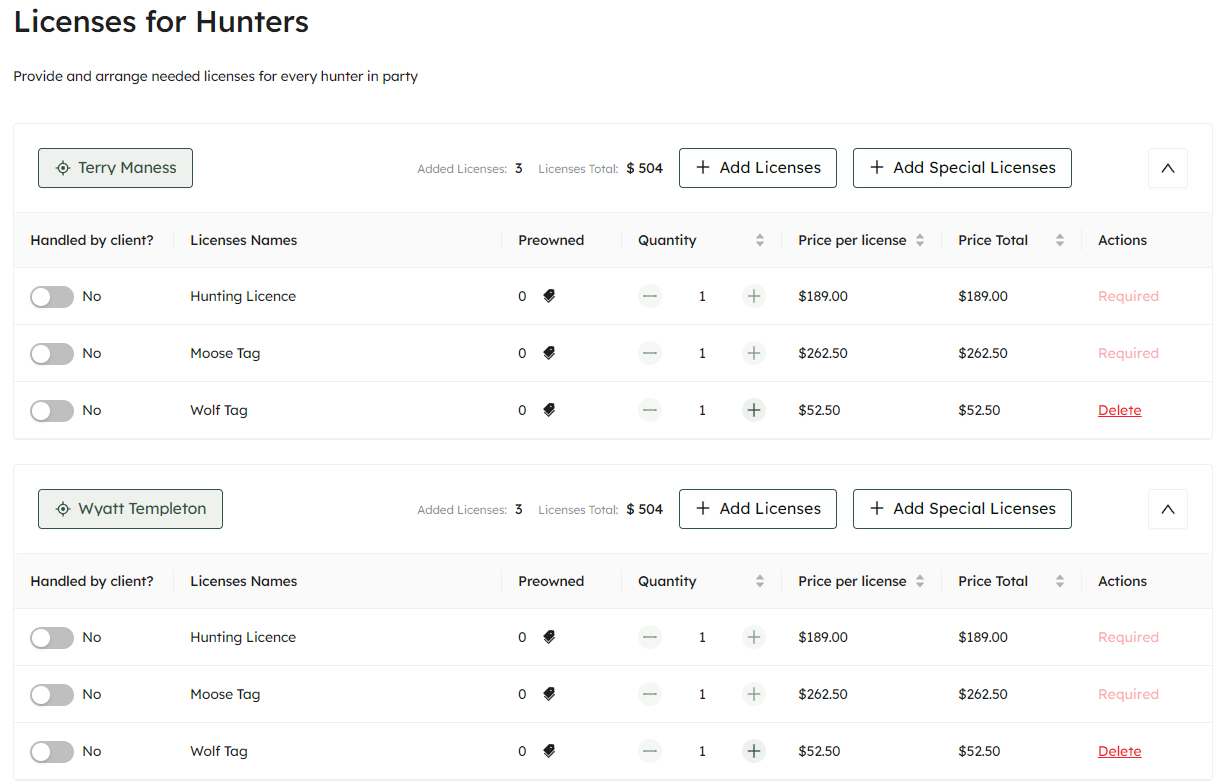Click preowned tag icon for Wyatt's Moose Tag
Screen dimensions: 1216x782
point(549,694)
